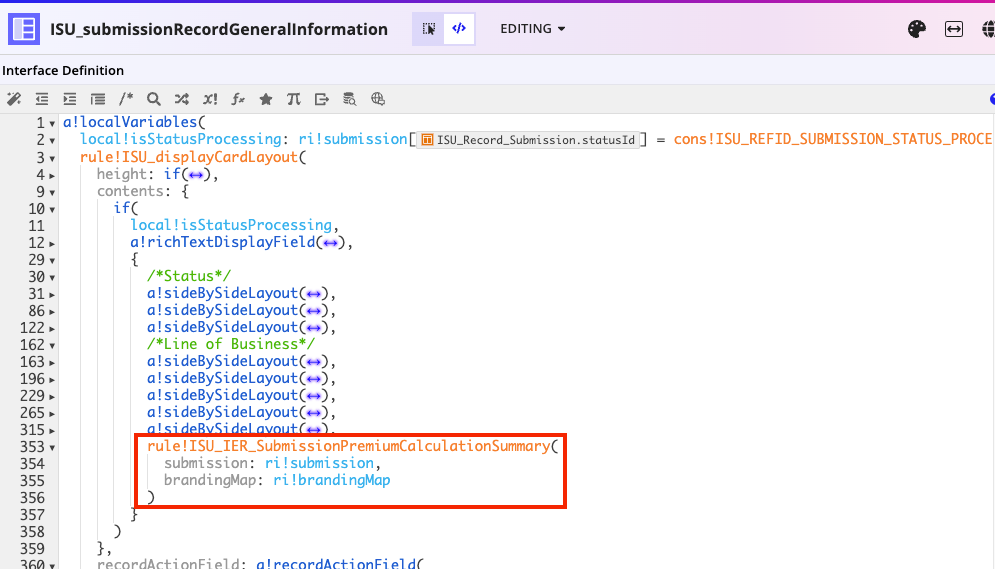Expand the fold arrow on line 196
The image size is (995, 569).
pyautogui.click(x=52, y=380)
